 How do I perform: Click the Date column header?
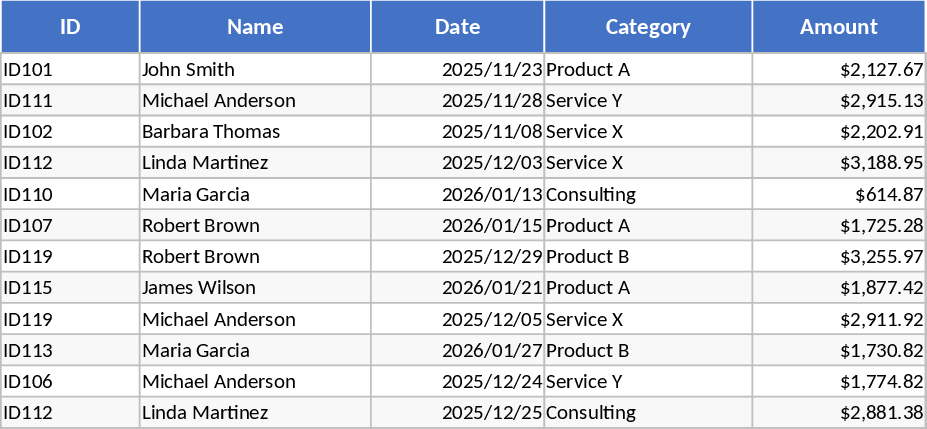coord(457,27)
